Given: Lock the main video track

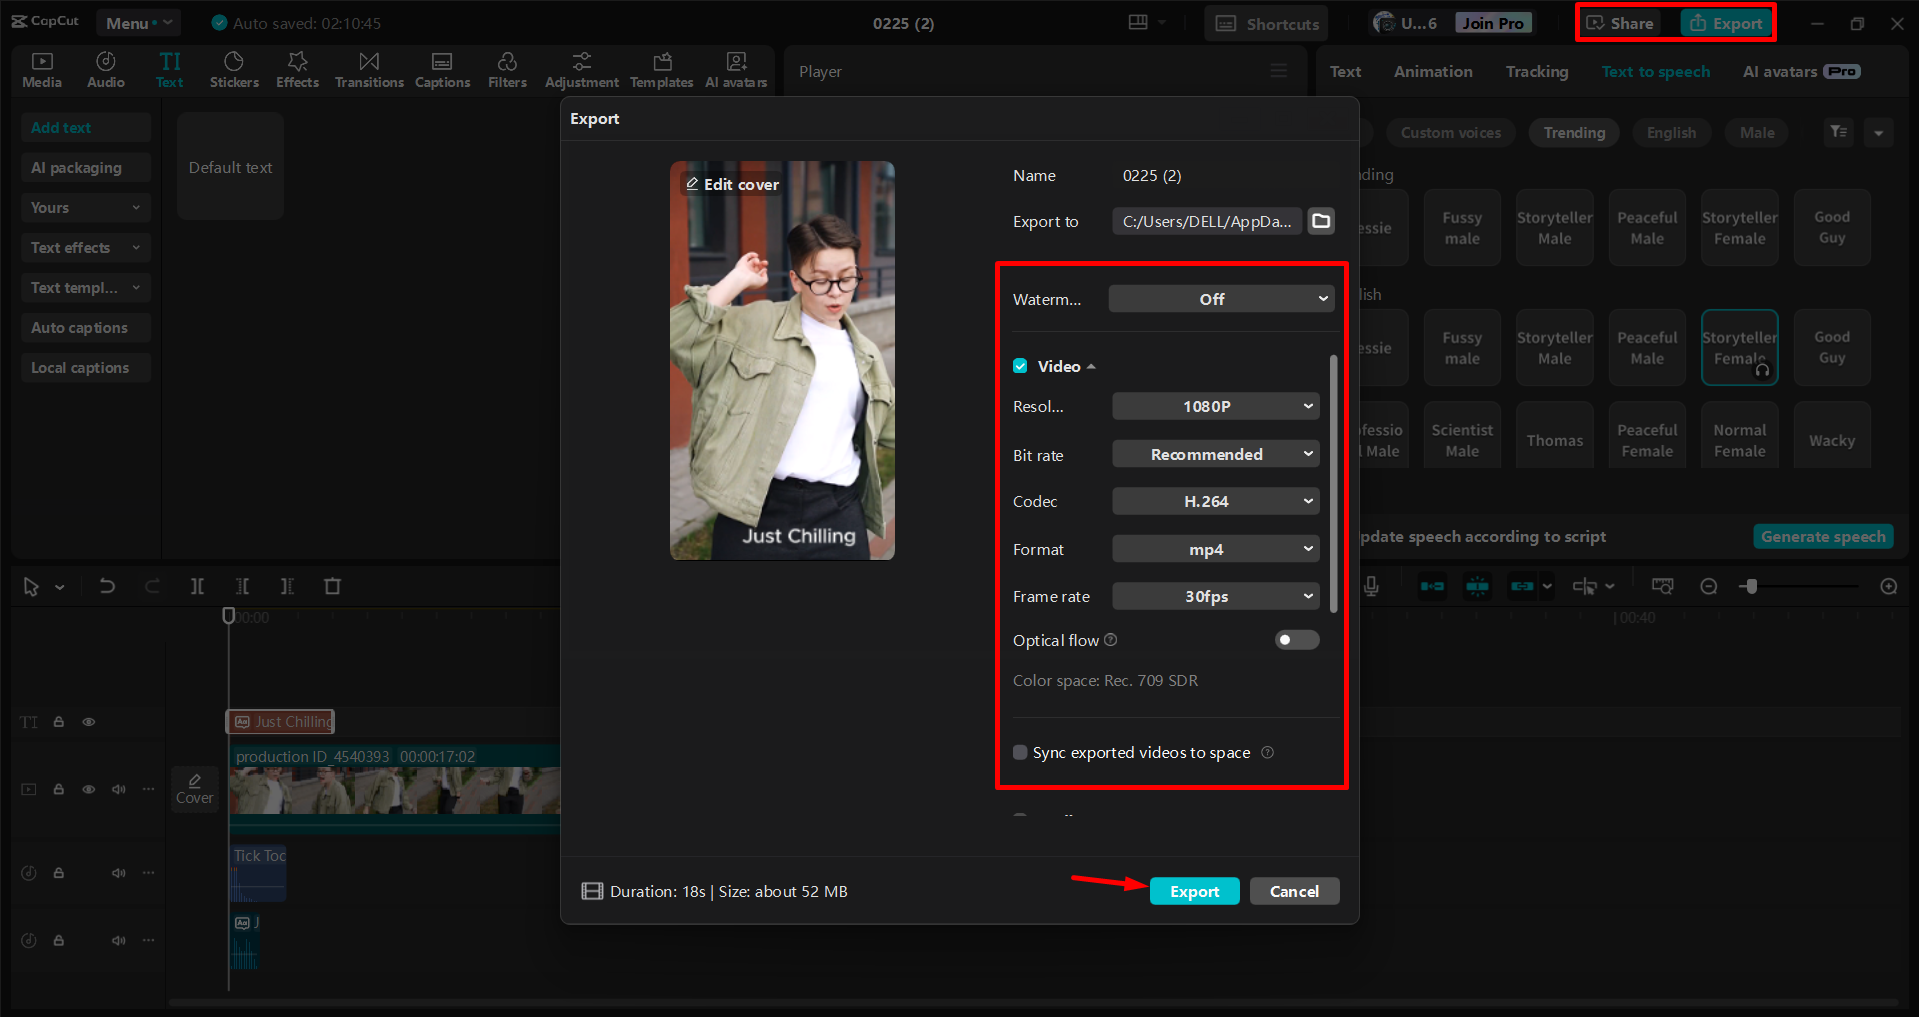Looking at the screenshot, I should (x=59, y=789).
